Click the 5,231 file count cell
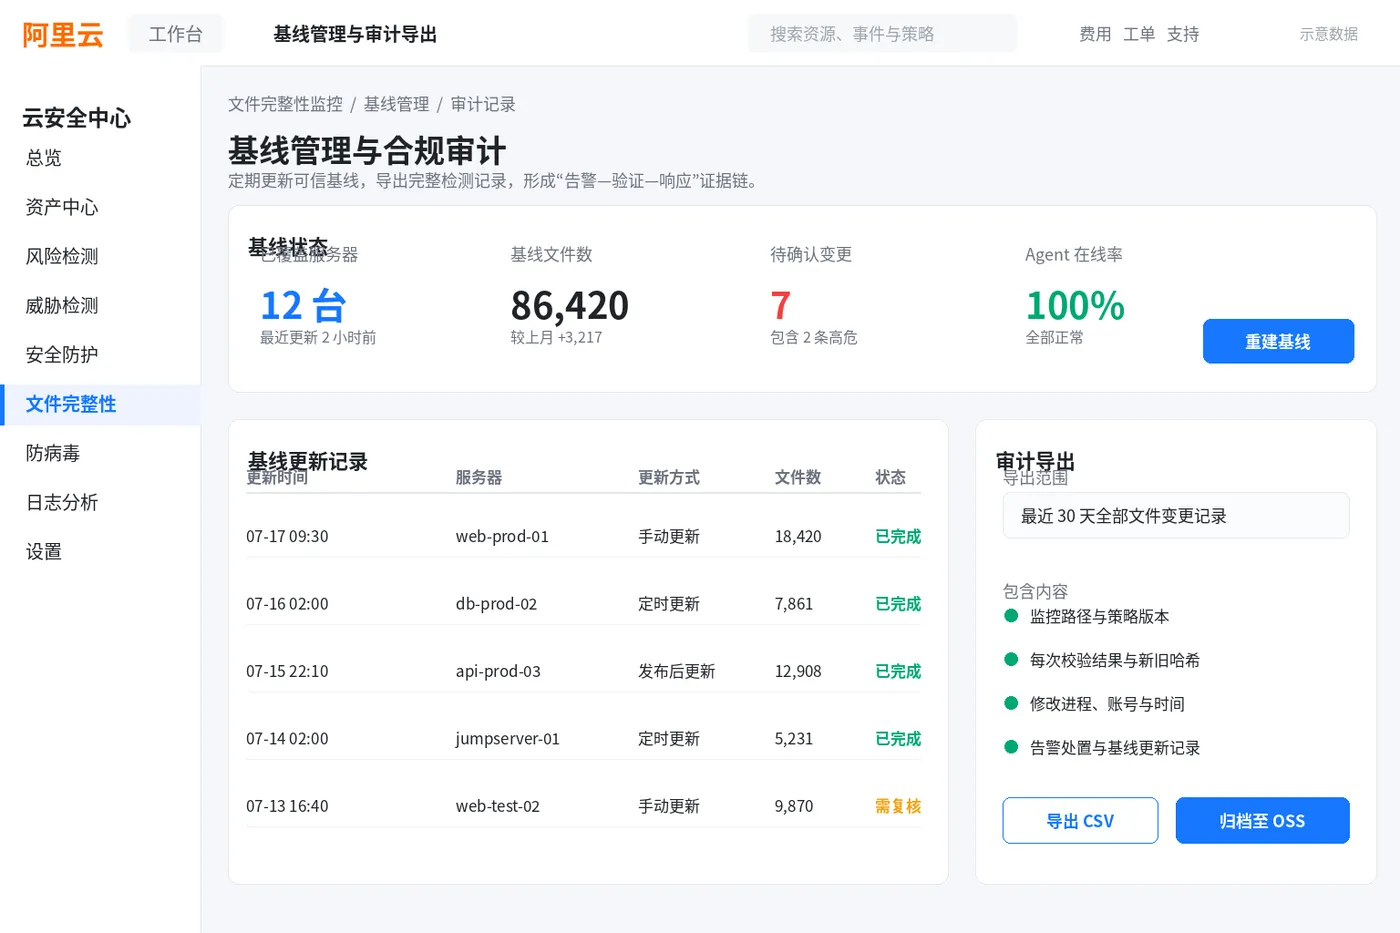The height and width of the screenshot is (933, 1400). [794, 739]
